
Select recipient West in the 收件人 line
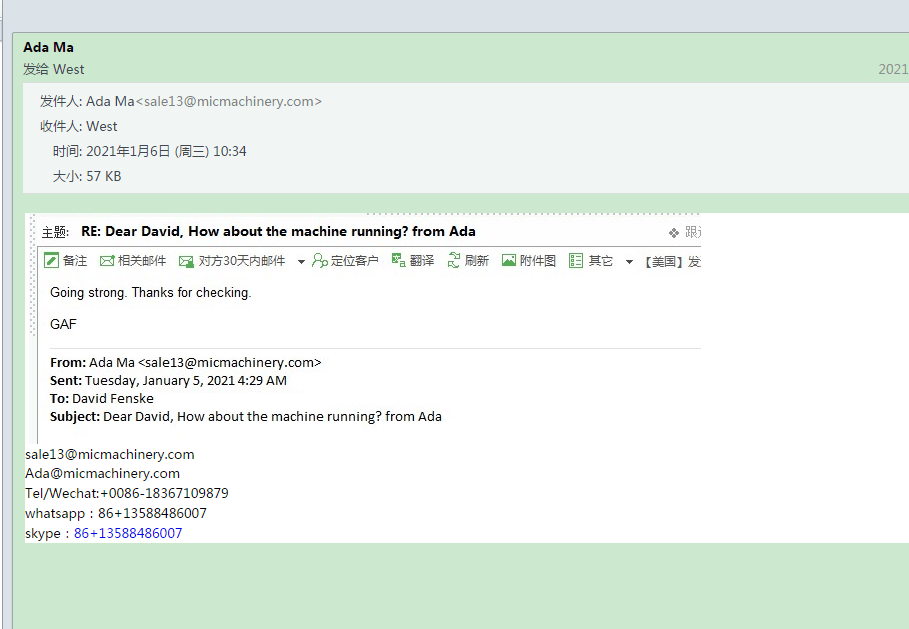(x=102, y=126)
